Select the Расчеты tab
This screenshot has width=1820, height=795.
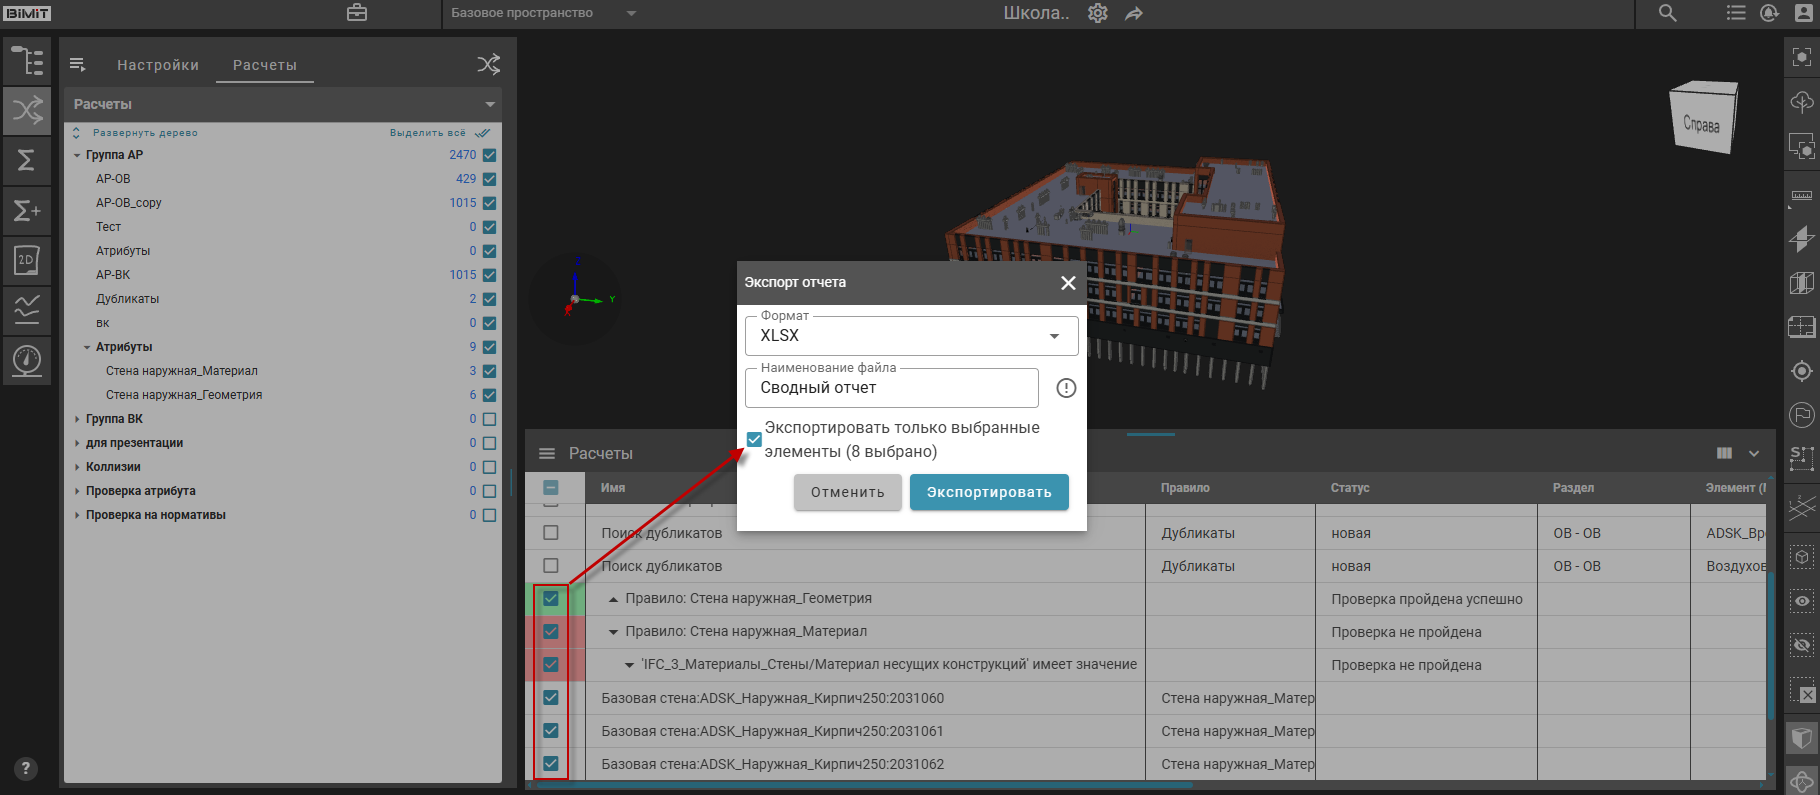click(265, 65)
